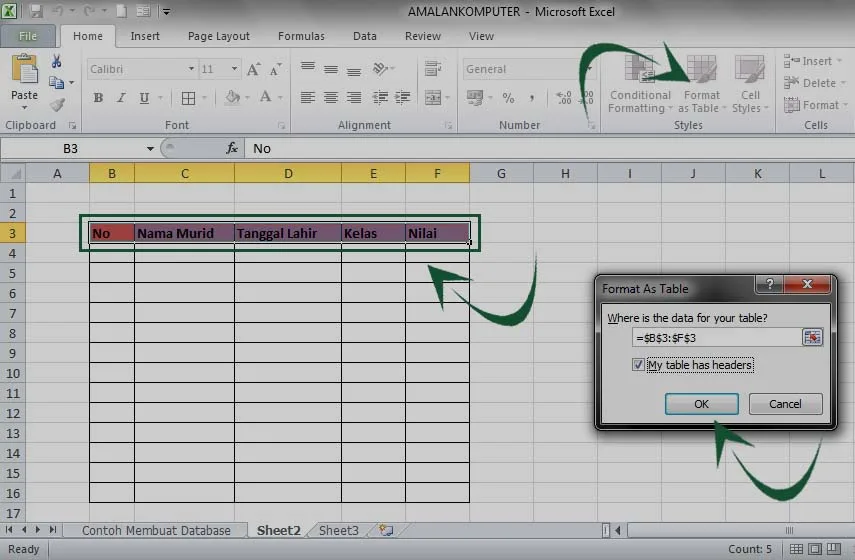
Task: Switch to the Data tab
Action: pyautogui.click(x=364, y=36)
